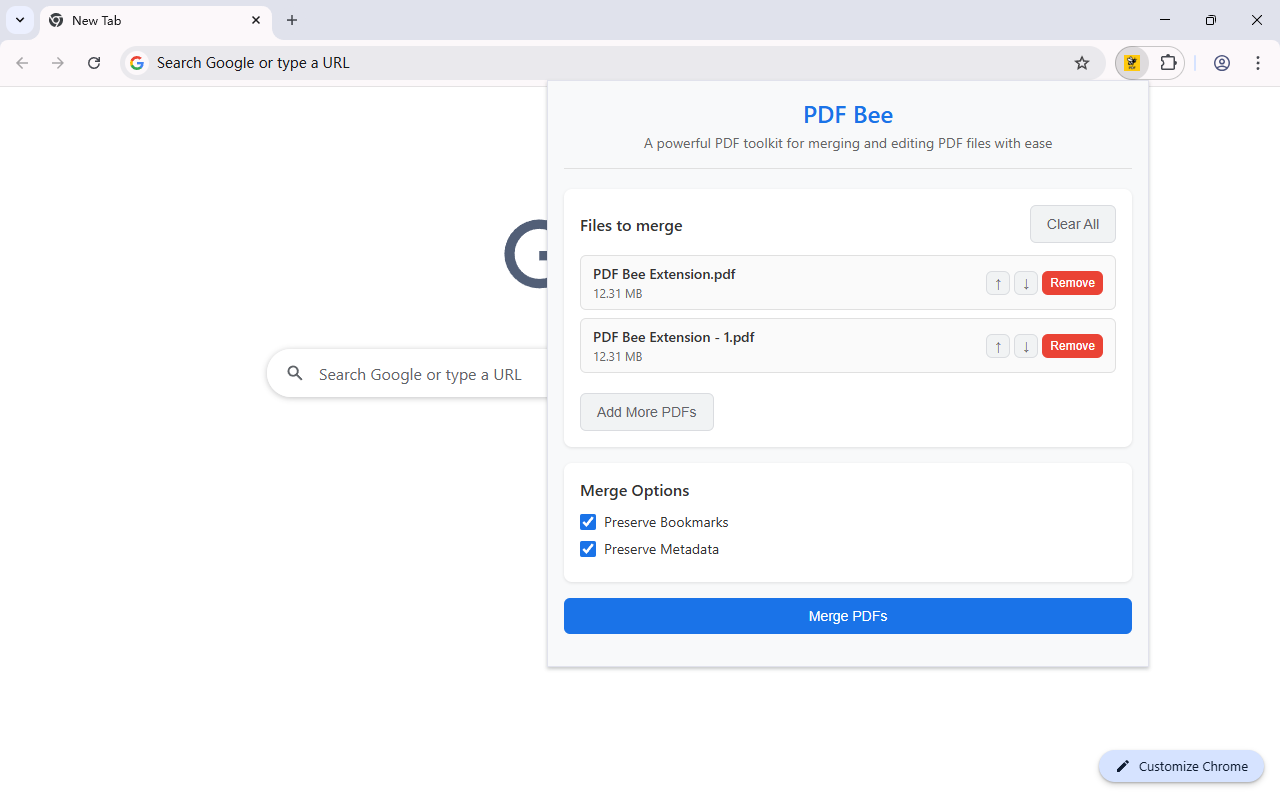Bookmark this tab with the star icon
1280x800 pixels.
pyautogui.click(x=1082, y=63)
